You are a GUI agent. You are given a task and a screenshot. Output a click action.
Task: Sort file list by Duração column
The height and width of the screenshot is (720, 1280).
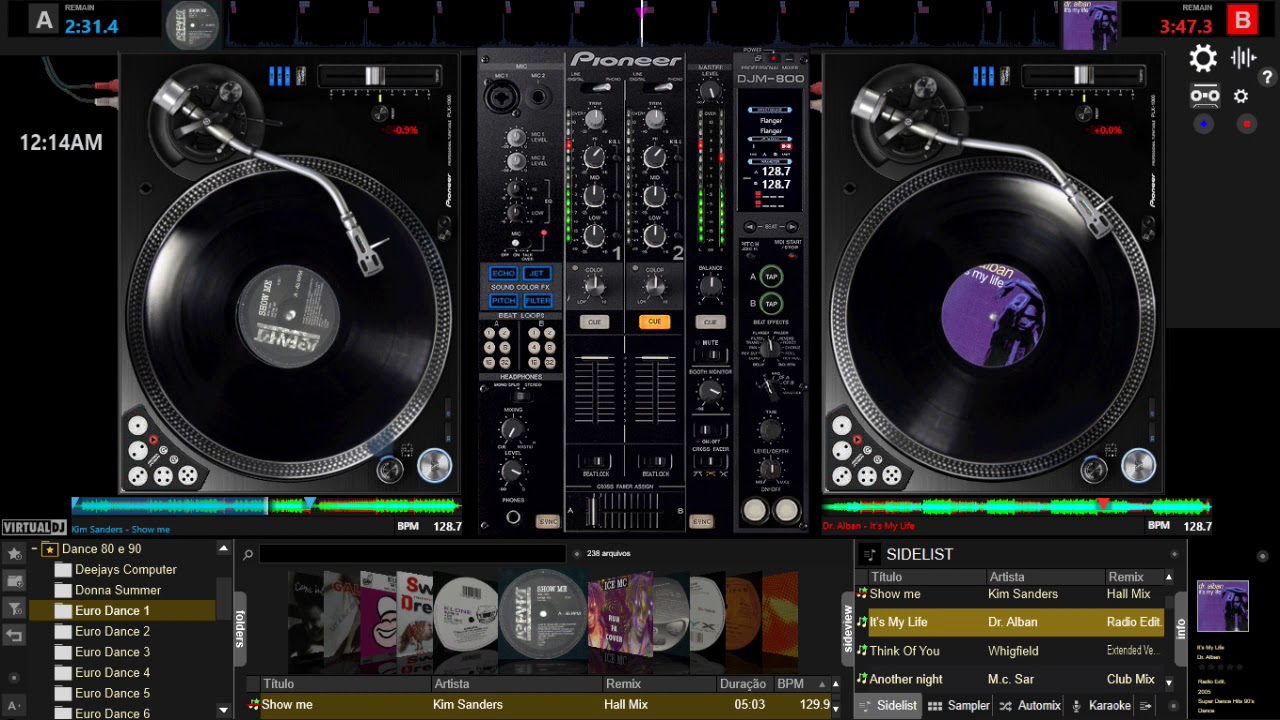pos(744,684)
